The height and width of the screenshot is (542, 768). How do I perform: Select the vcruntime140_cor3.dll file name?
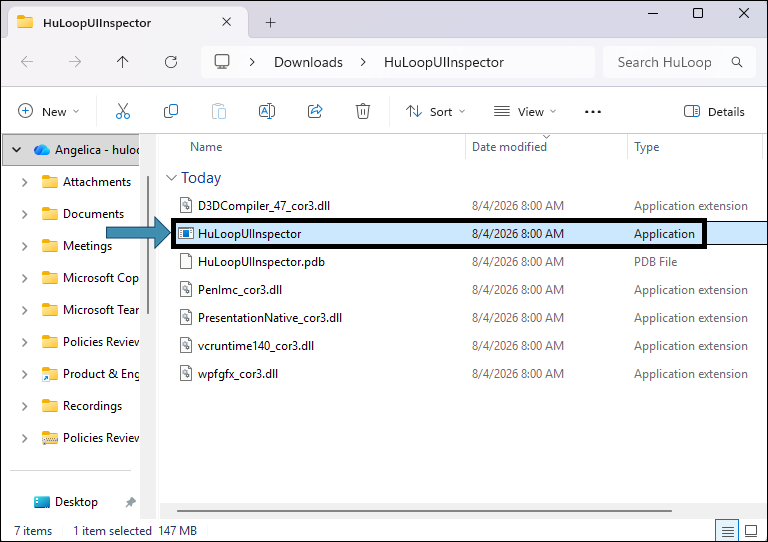[256, 346]
